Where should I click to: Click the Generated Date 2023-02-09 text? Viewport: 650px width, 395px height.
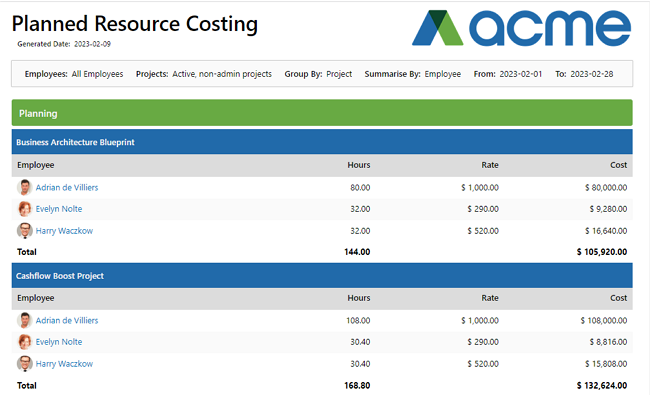(64, 44)
